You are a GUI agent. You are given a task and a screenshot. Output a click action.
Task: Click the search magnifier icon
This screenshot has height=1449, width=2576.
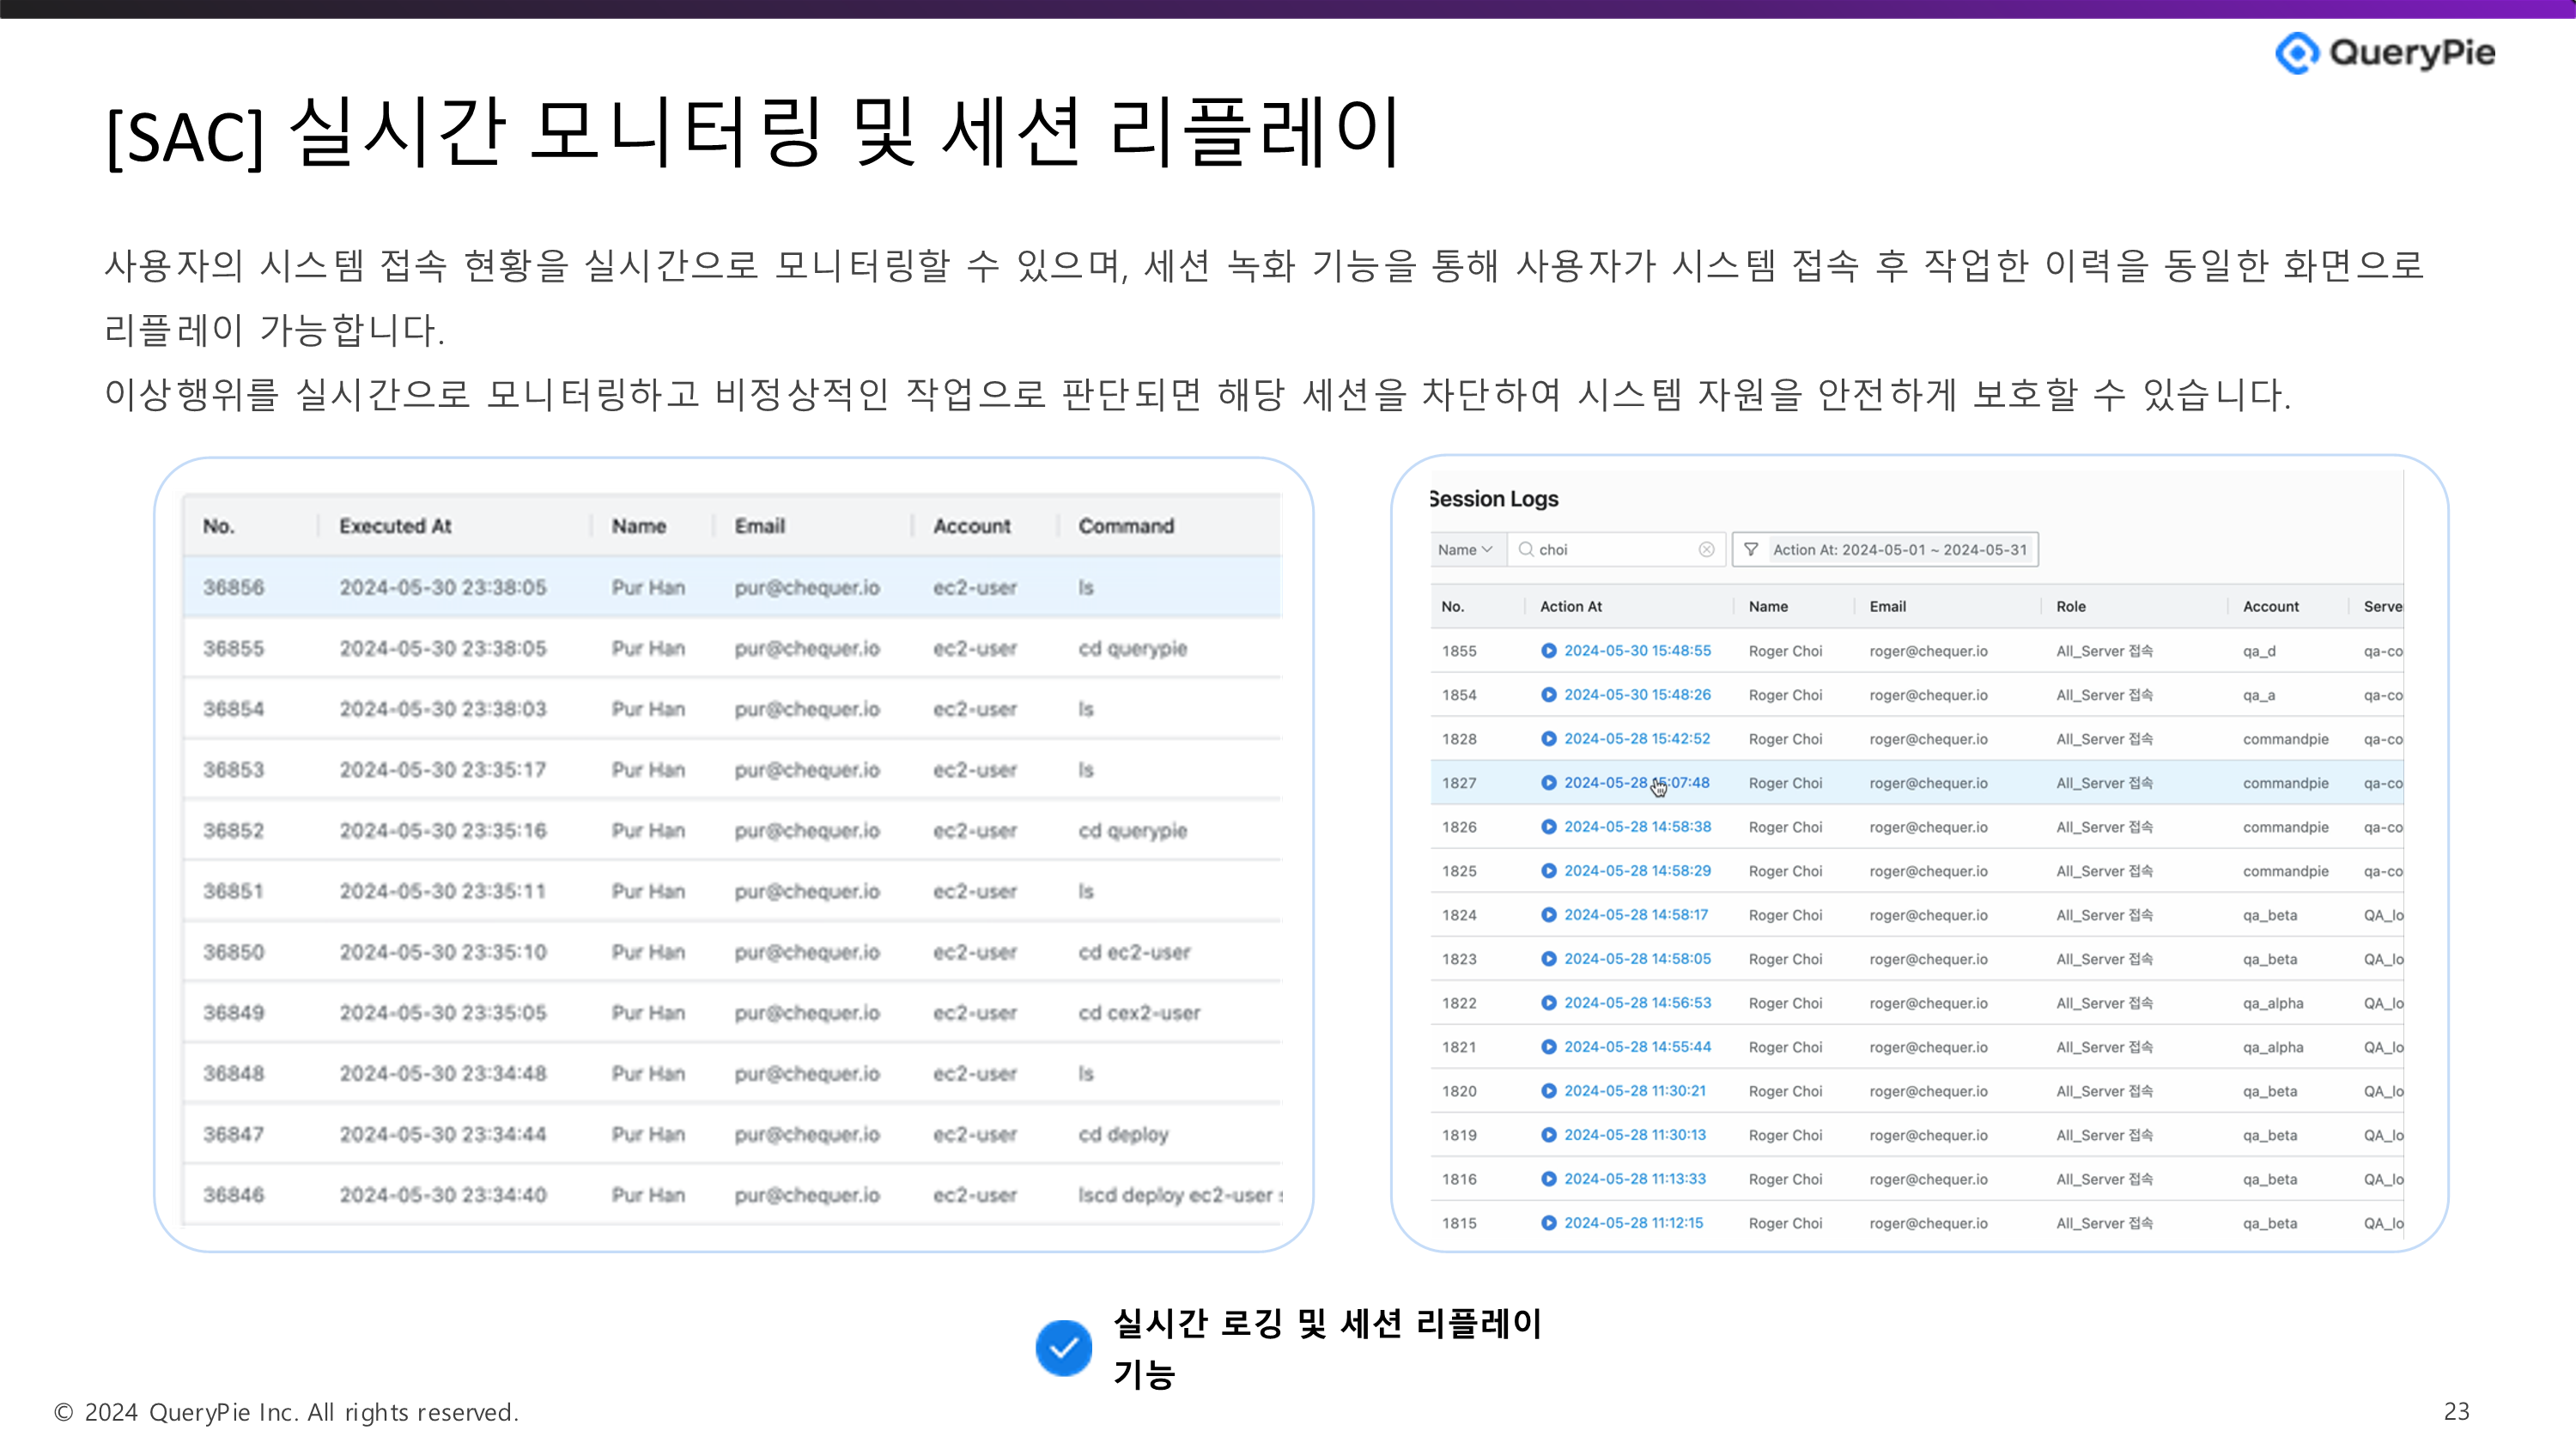[x=1526, y=550]
